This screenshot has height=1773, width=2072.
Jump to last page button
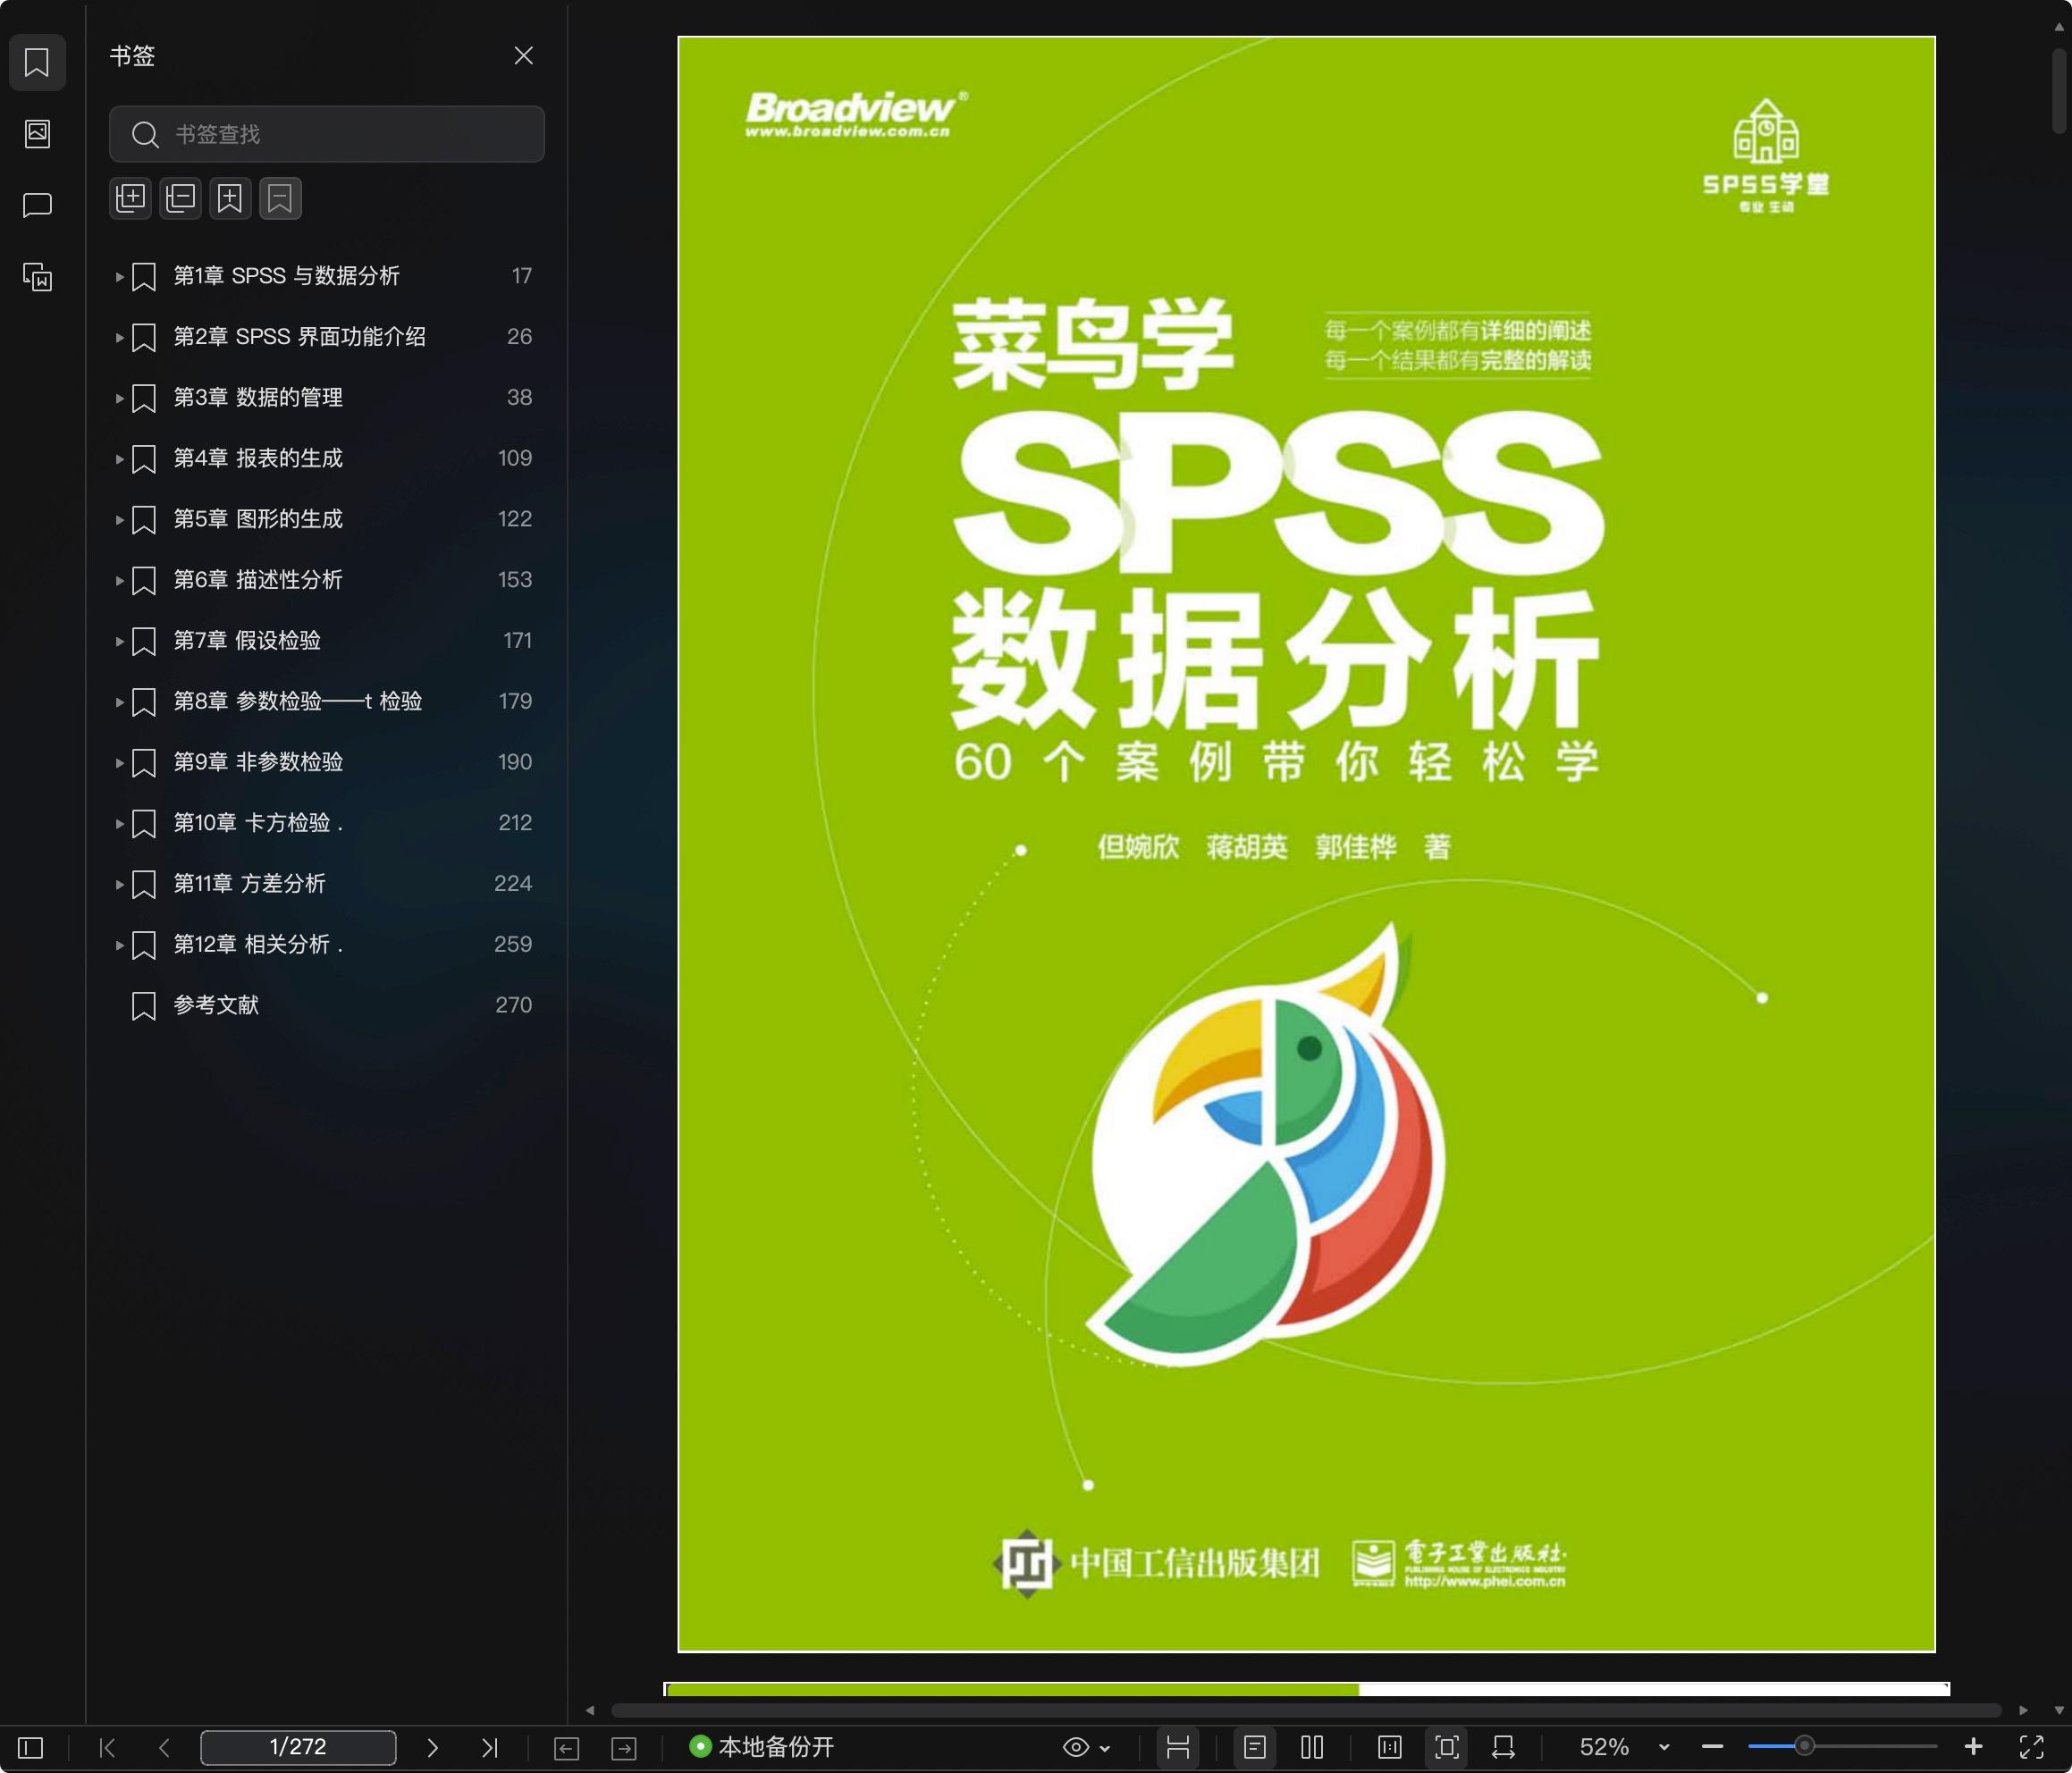[x=489, y=1747]
